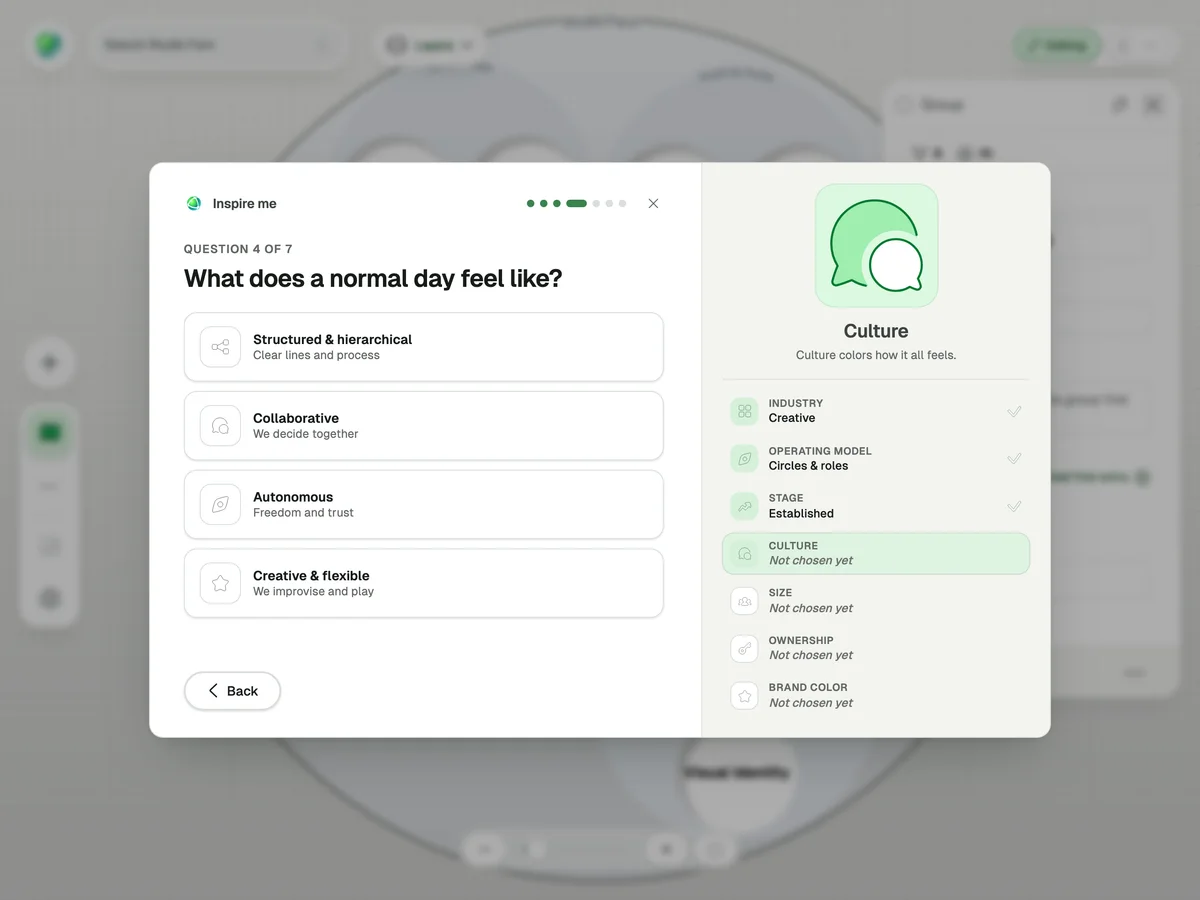Pick the Autonomous option card
Screen dimensions: 1200x900
423,504
